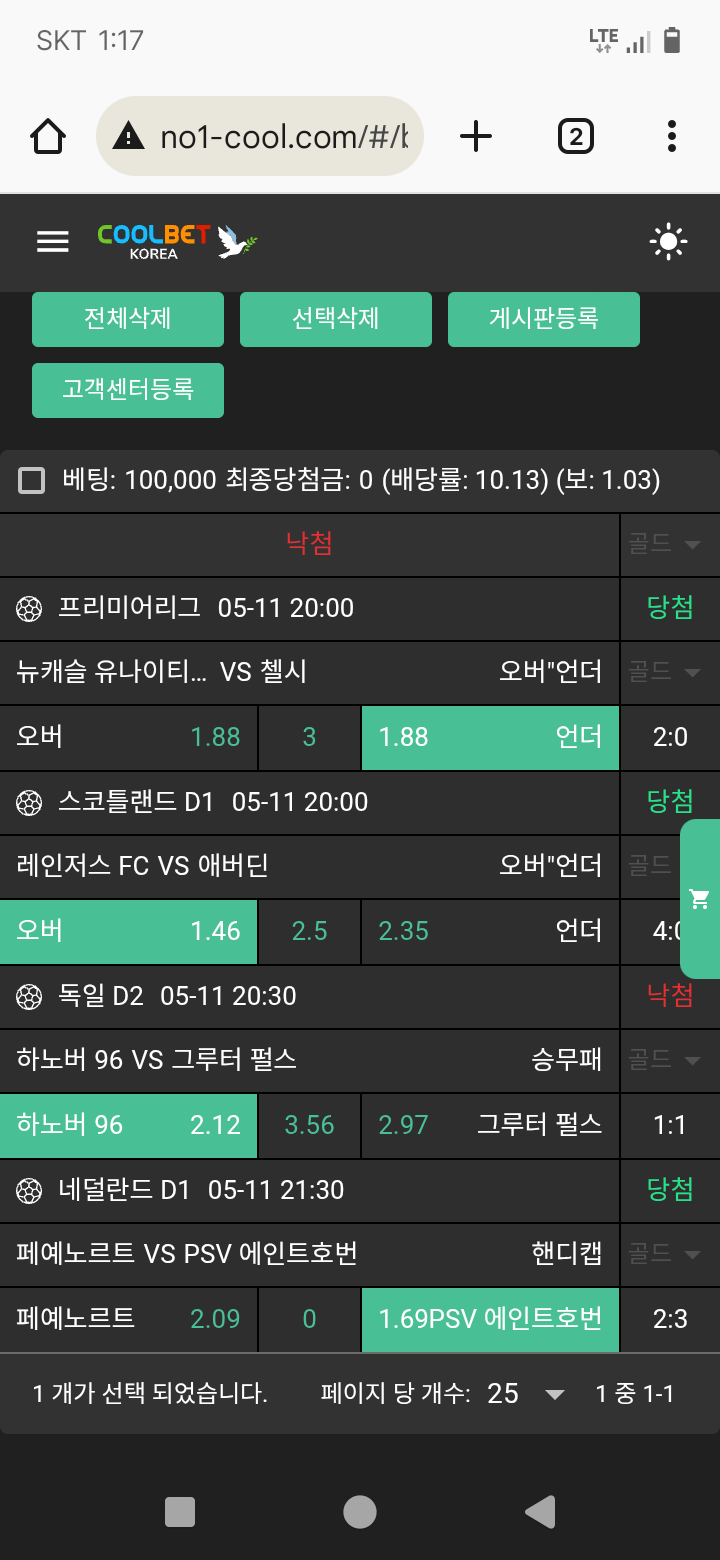Image resolution: width=720 pixels, height=1560 pixels.
Task: Tap the browser home icon
Action: point(49,136)
